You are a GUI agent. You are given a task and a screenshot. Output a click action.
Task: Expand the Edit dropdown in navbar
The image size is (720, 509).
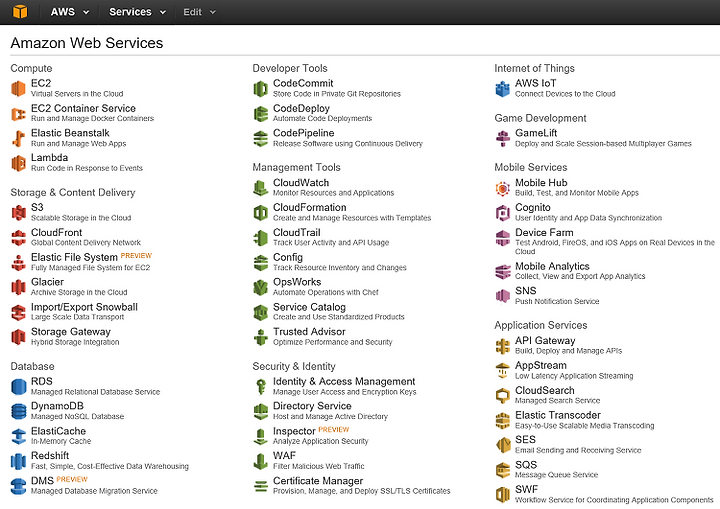point(199,12)
